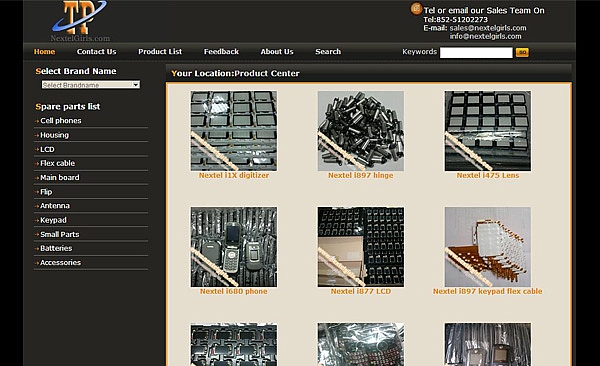Click the orange GO search button

522,52
